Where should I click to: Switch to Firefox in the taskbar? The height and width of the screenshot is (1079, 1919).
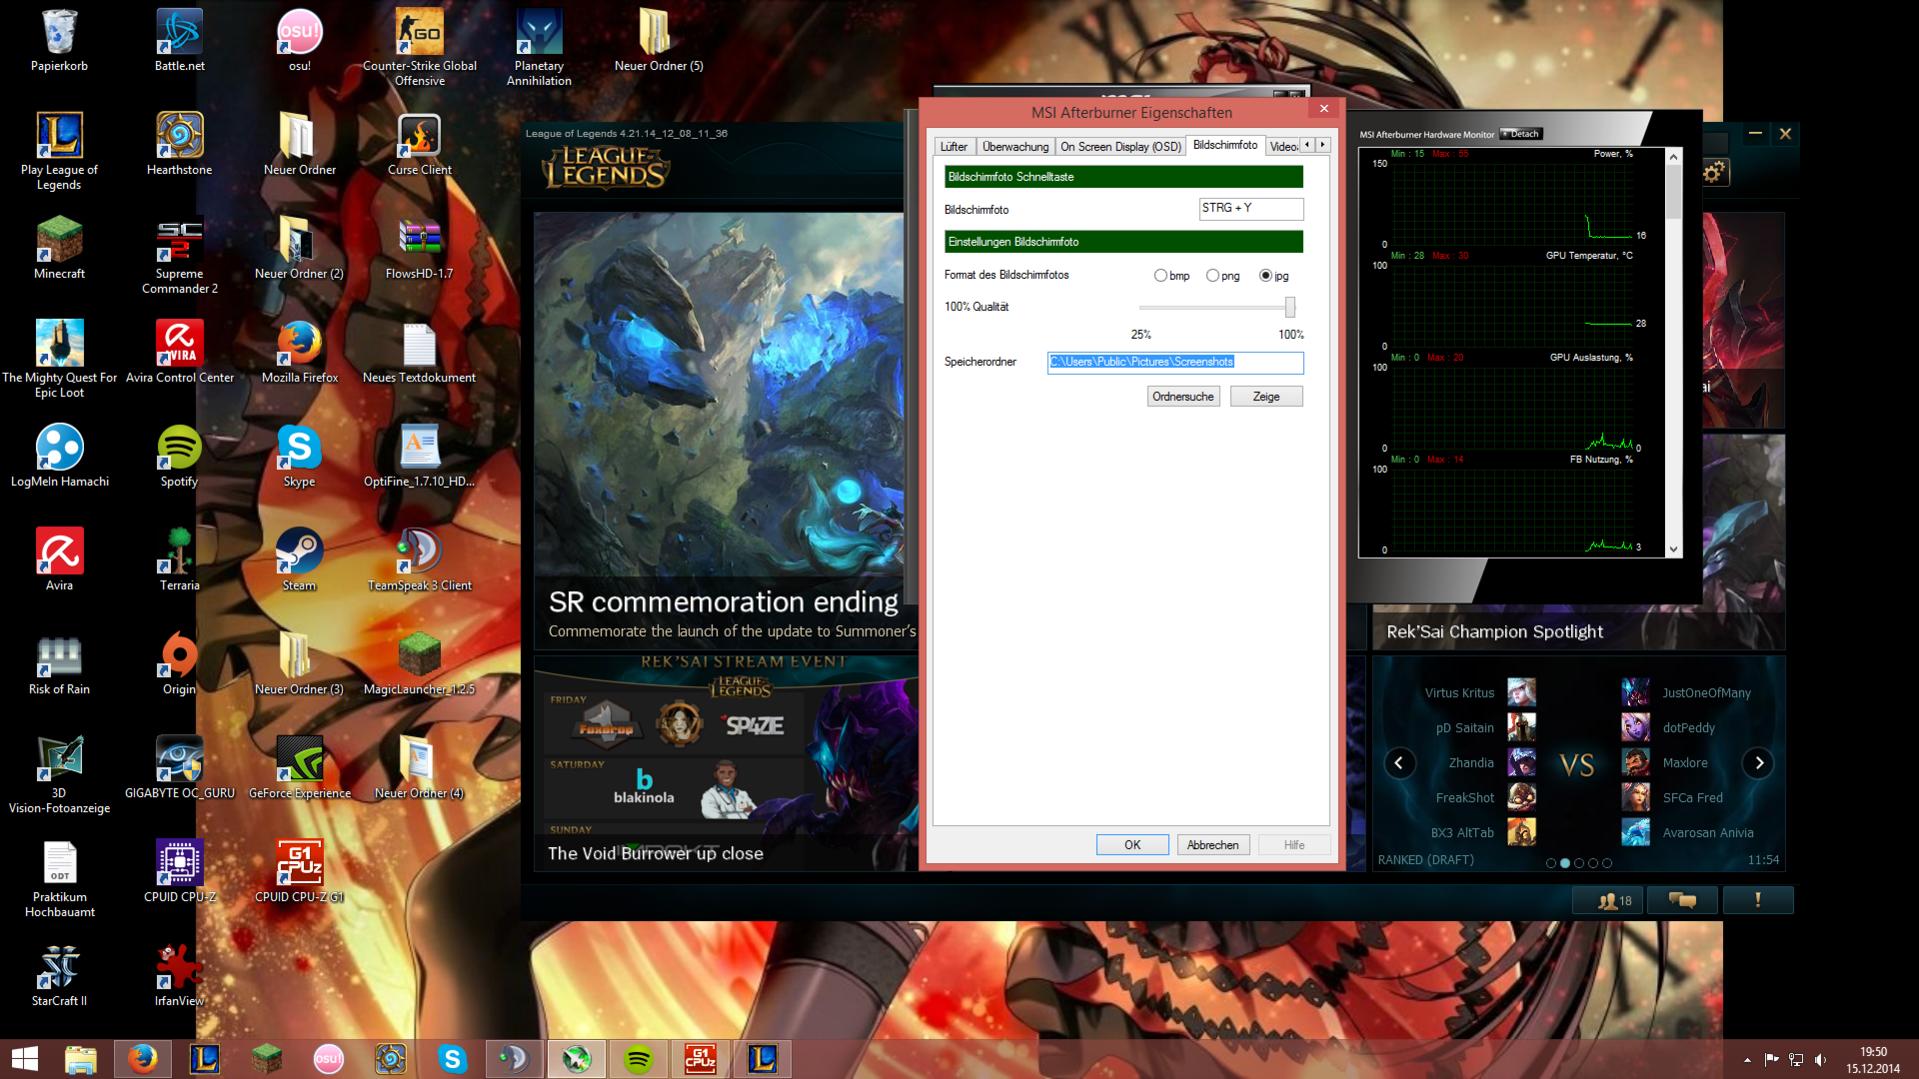tap(142, 1059)
